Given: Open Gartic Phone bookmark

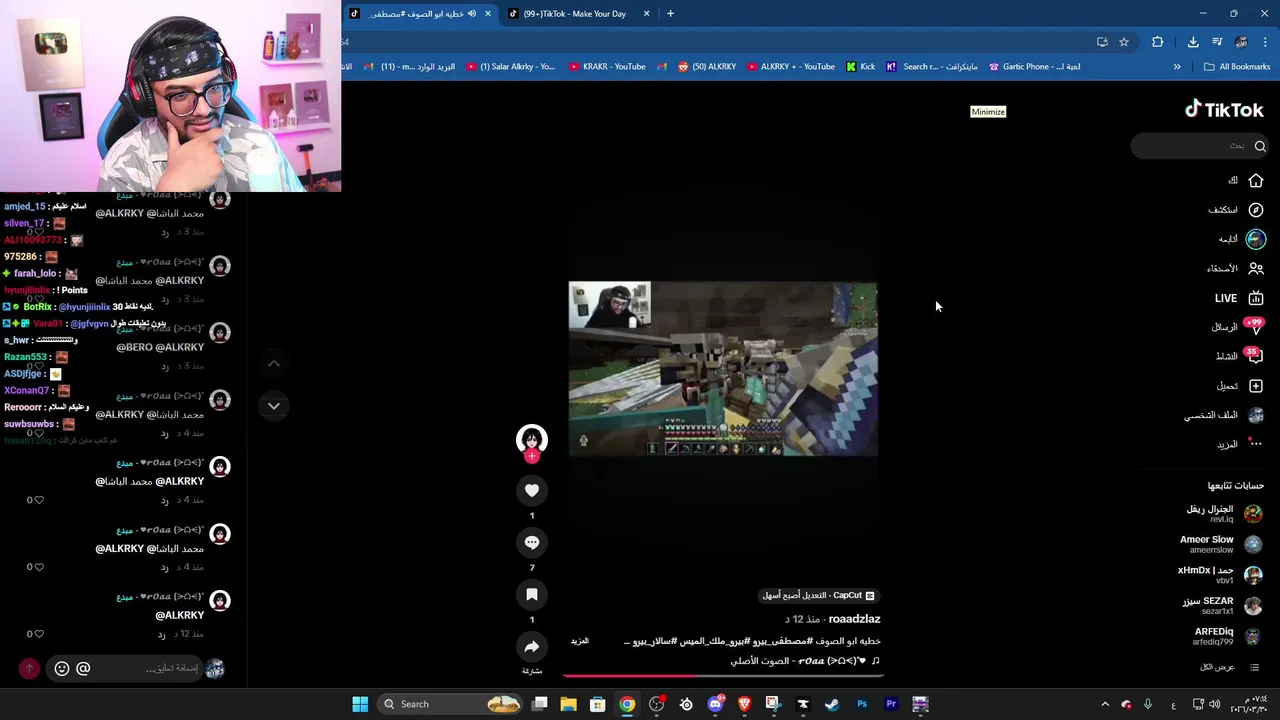Looking at the screenshot, I should pyautogui.click(x=1034, y=67).
